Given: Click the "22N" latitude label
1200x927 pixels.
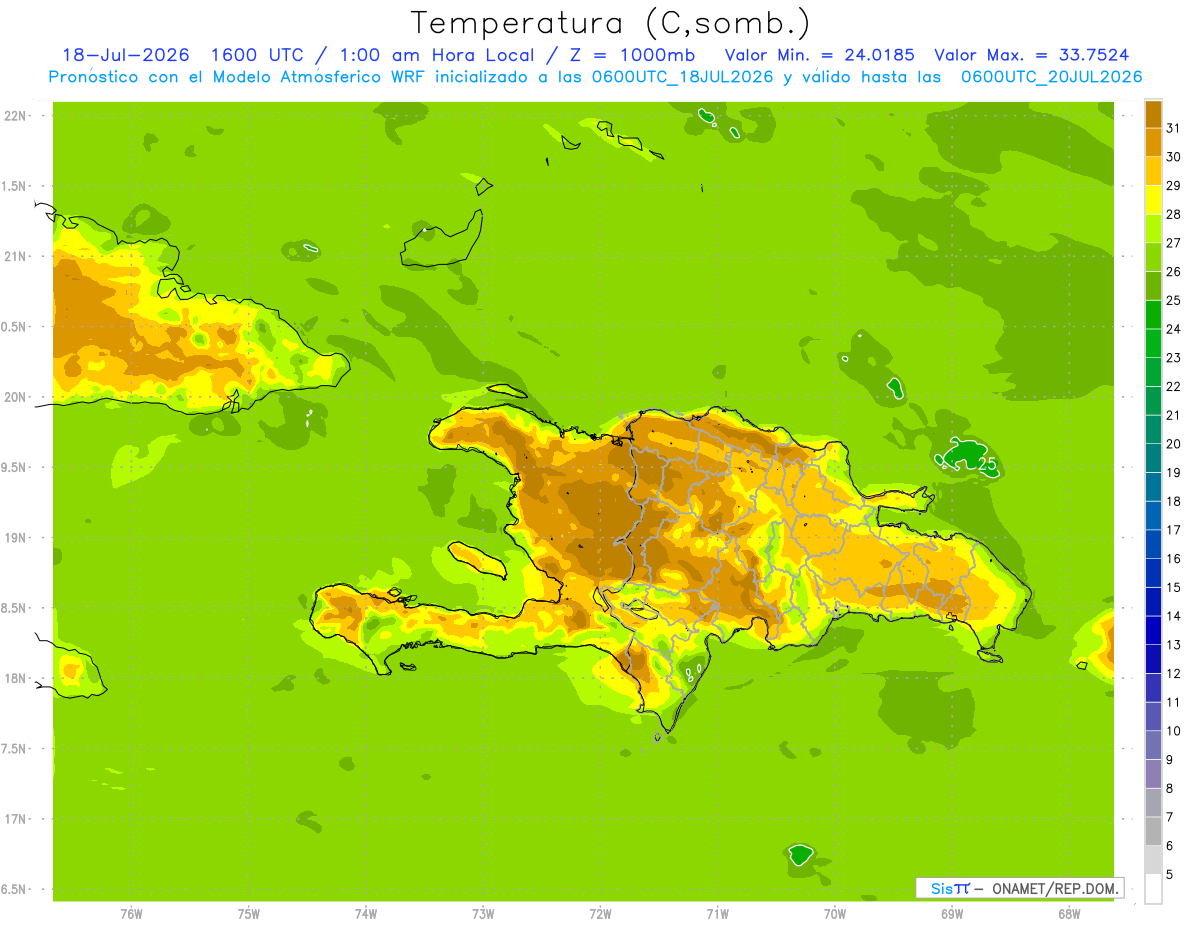Looking at the screenshot, I should 14,116.
